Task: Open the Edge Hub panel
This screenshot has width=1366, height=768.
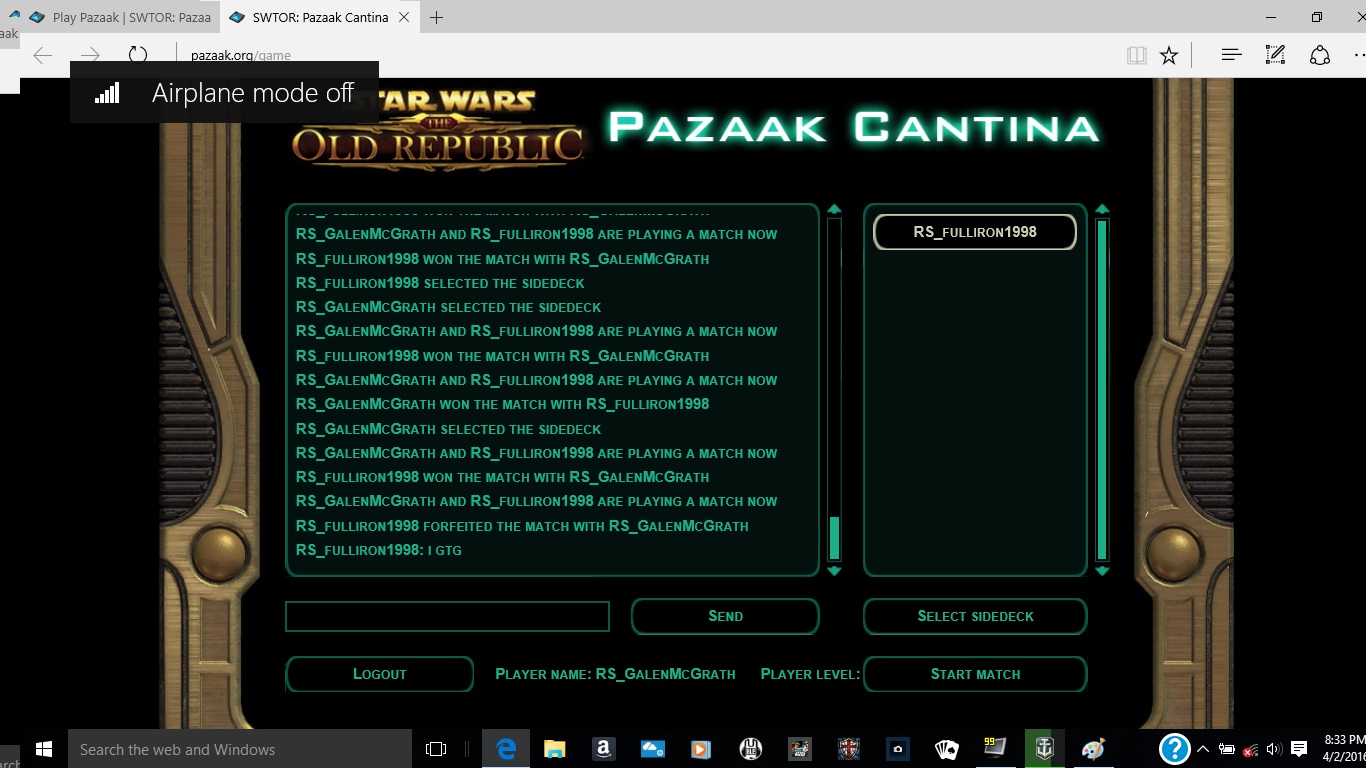Action: coord(1231,55)
